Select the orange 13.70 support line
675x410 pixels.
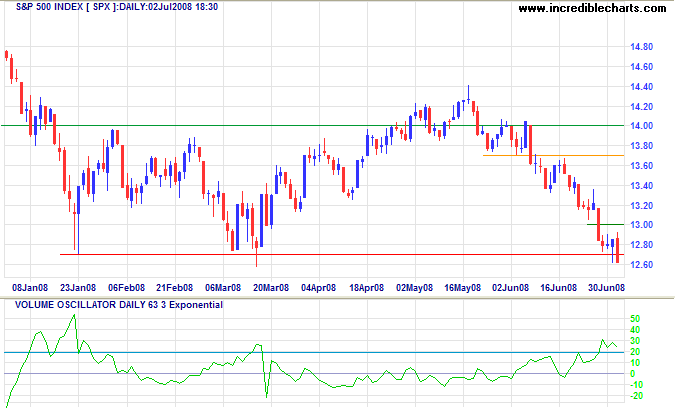click(554, 155)
